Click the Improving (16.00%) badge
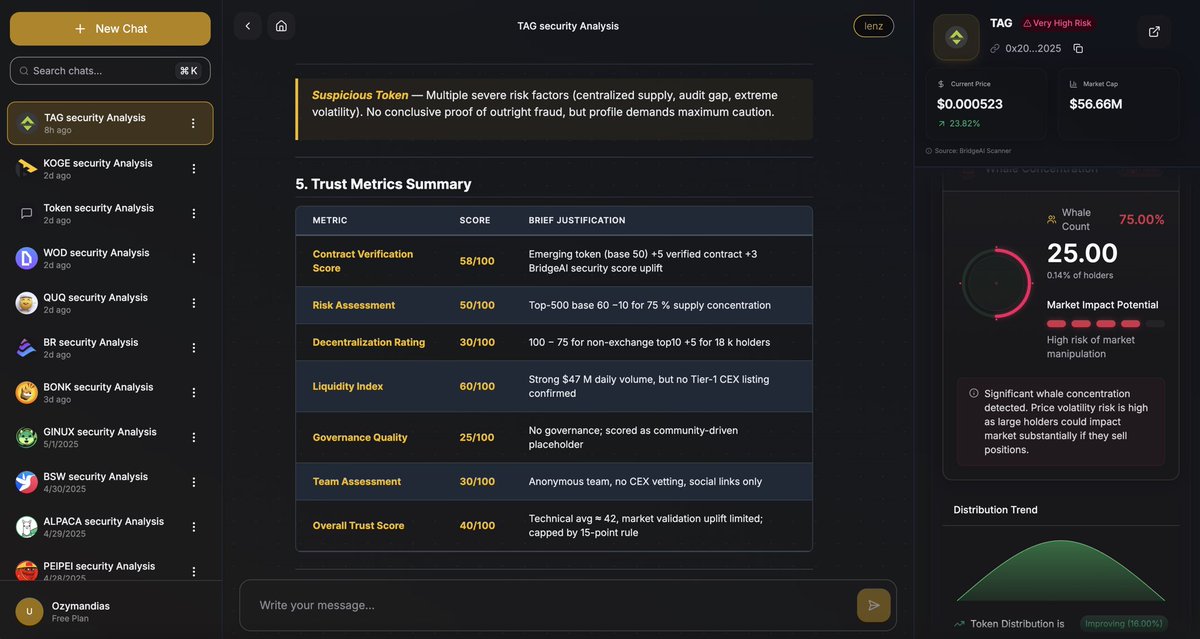Screen dimensions: 1200x639 point(1123,623)
